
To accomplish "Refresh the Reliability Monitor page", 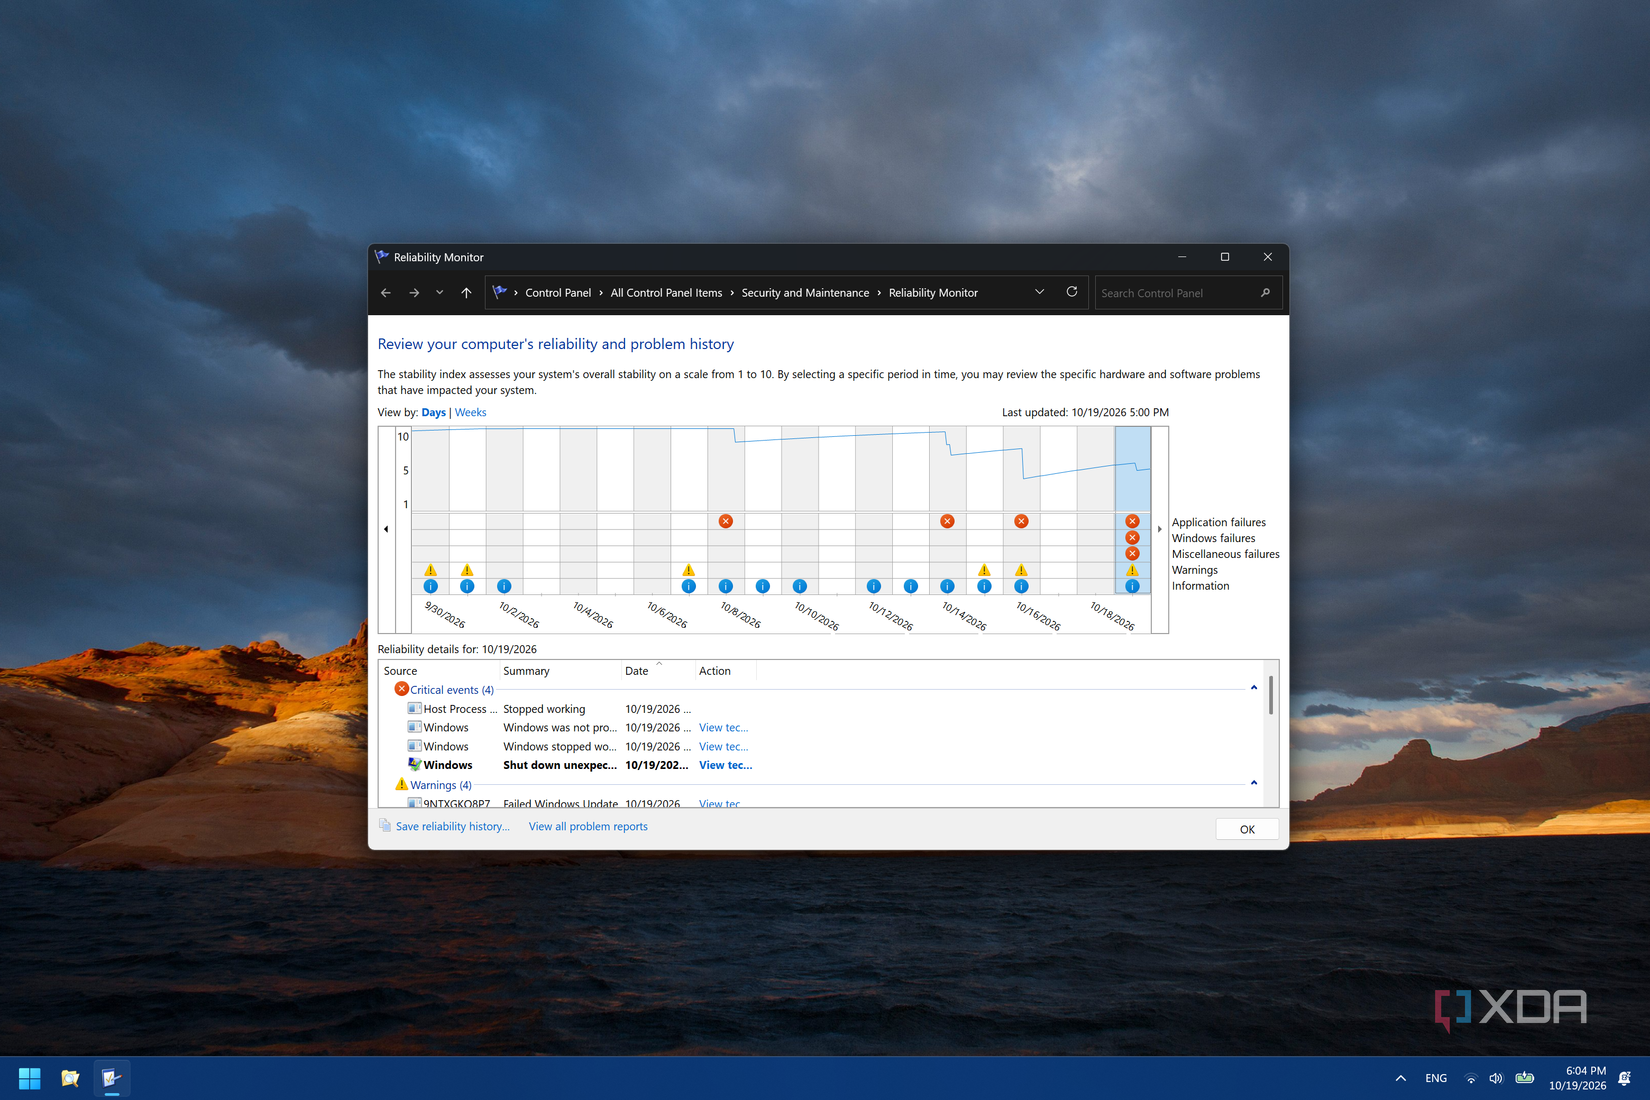I will coord(1072,292).
